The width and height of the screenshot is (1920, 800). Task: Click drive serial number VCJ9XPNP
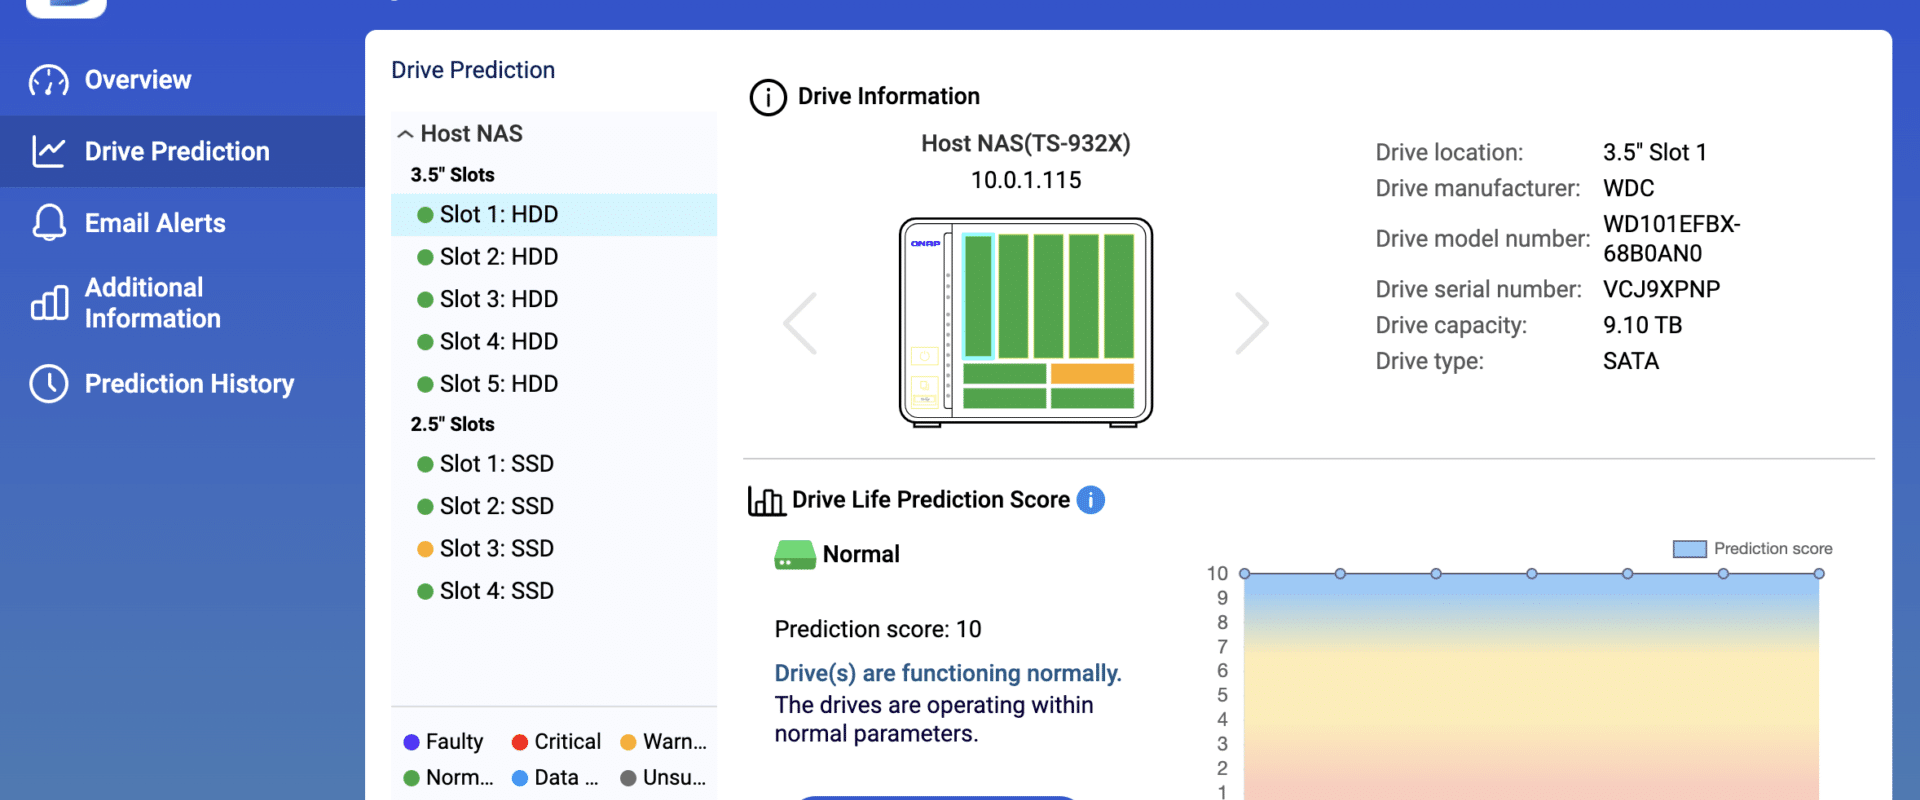point(1661,290)
